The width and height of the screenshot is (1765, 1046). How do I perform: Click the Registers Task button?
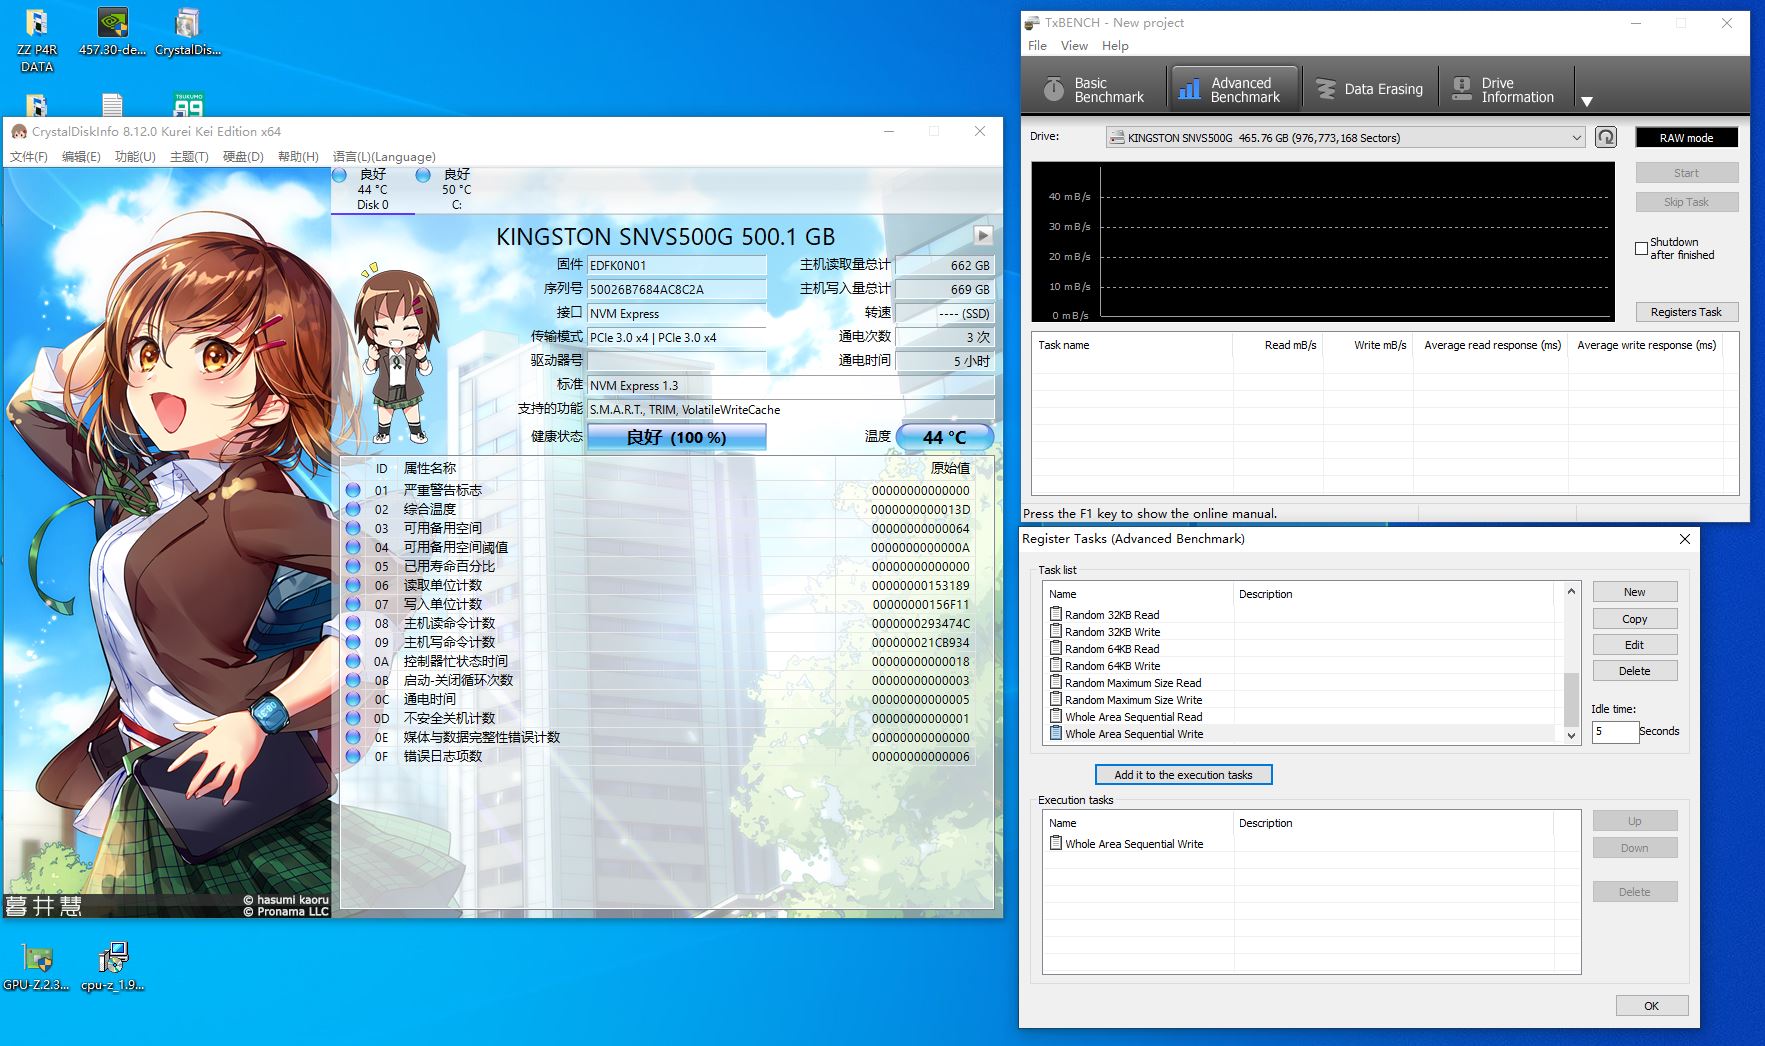tap(1686, 312)
